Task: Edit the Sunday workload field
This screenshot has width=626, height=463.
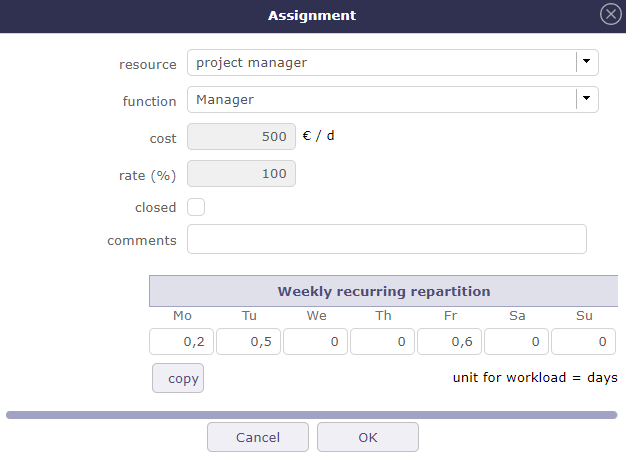Action: (x=584, y=342)
